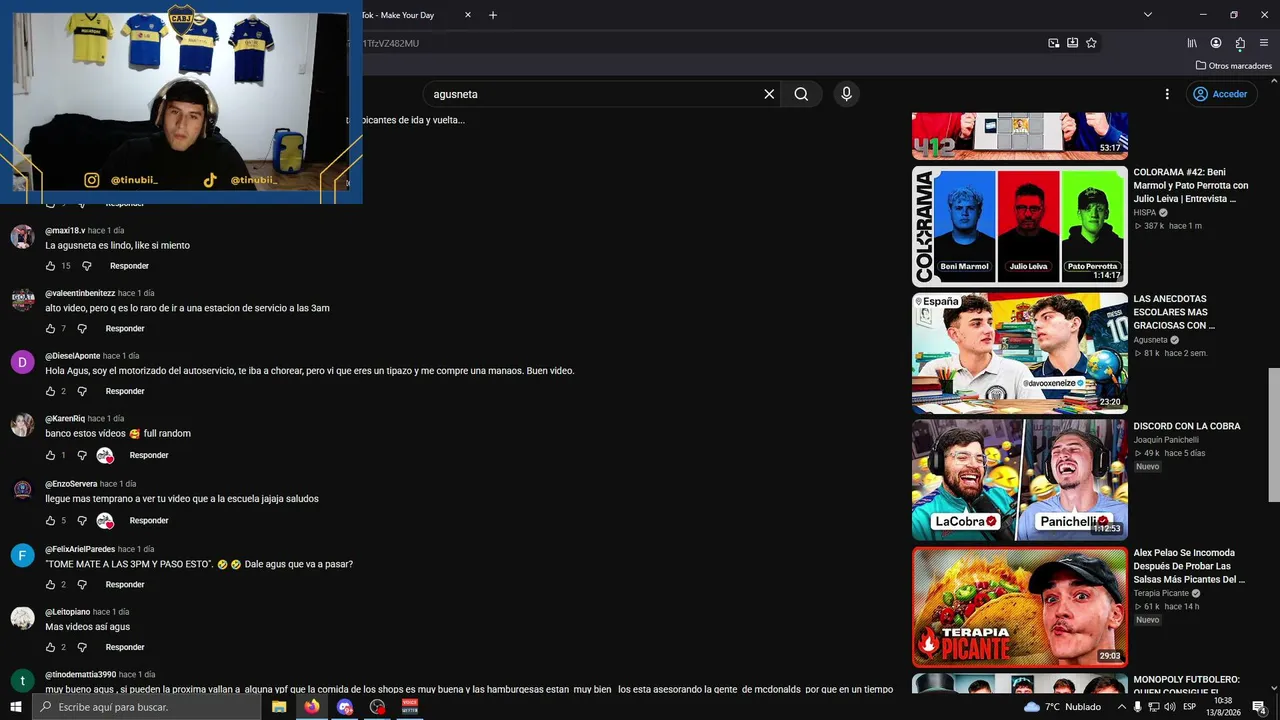Open YouTube settings three-dot menu

[x=1166, y=94]
